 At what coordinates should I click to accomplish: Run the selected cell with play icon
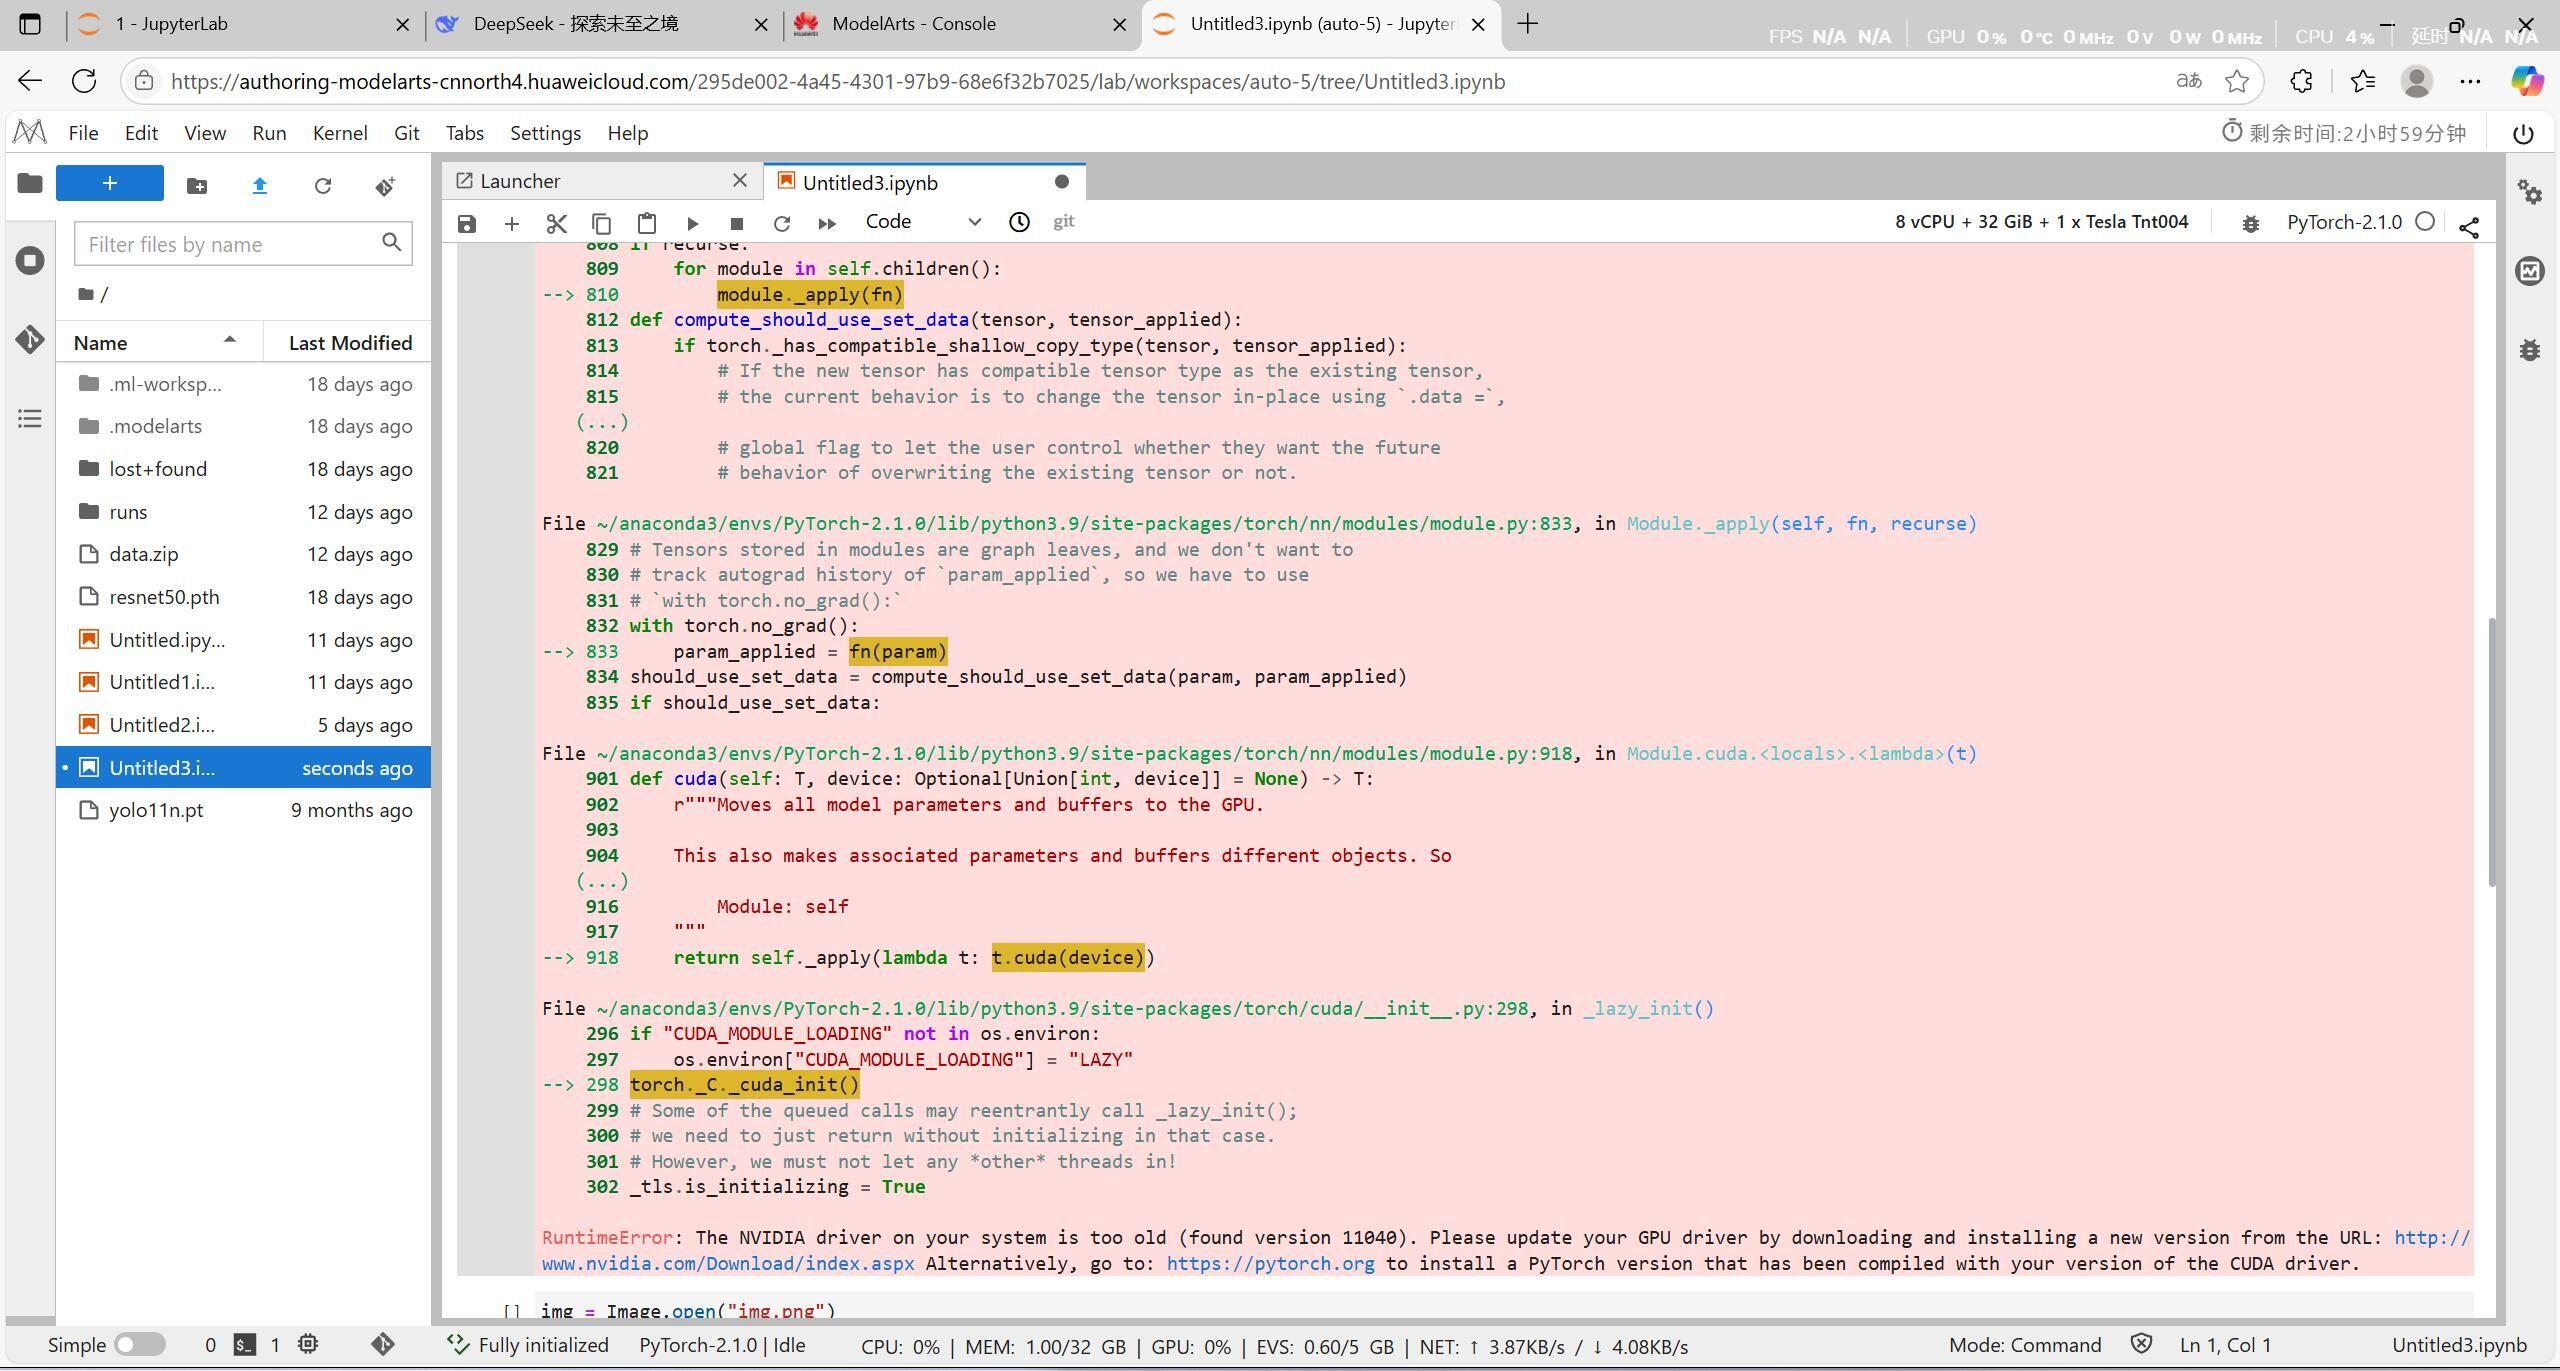(692, 223)
